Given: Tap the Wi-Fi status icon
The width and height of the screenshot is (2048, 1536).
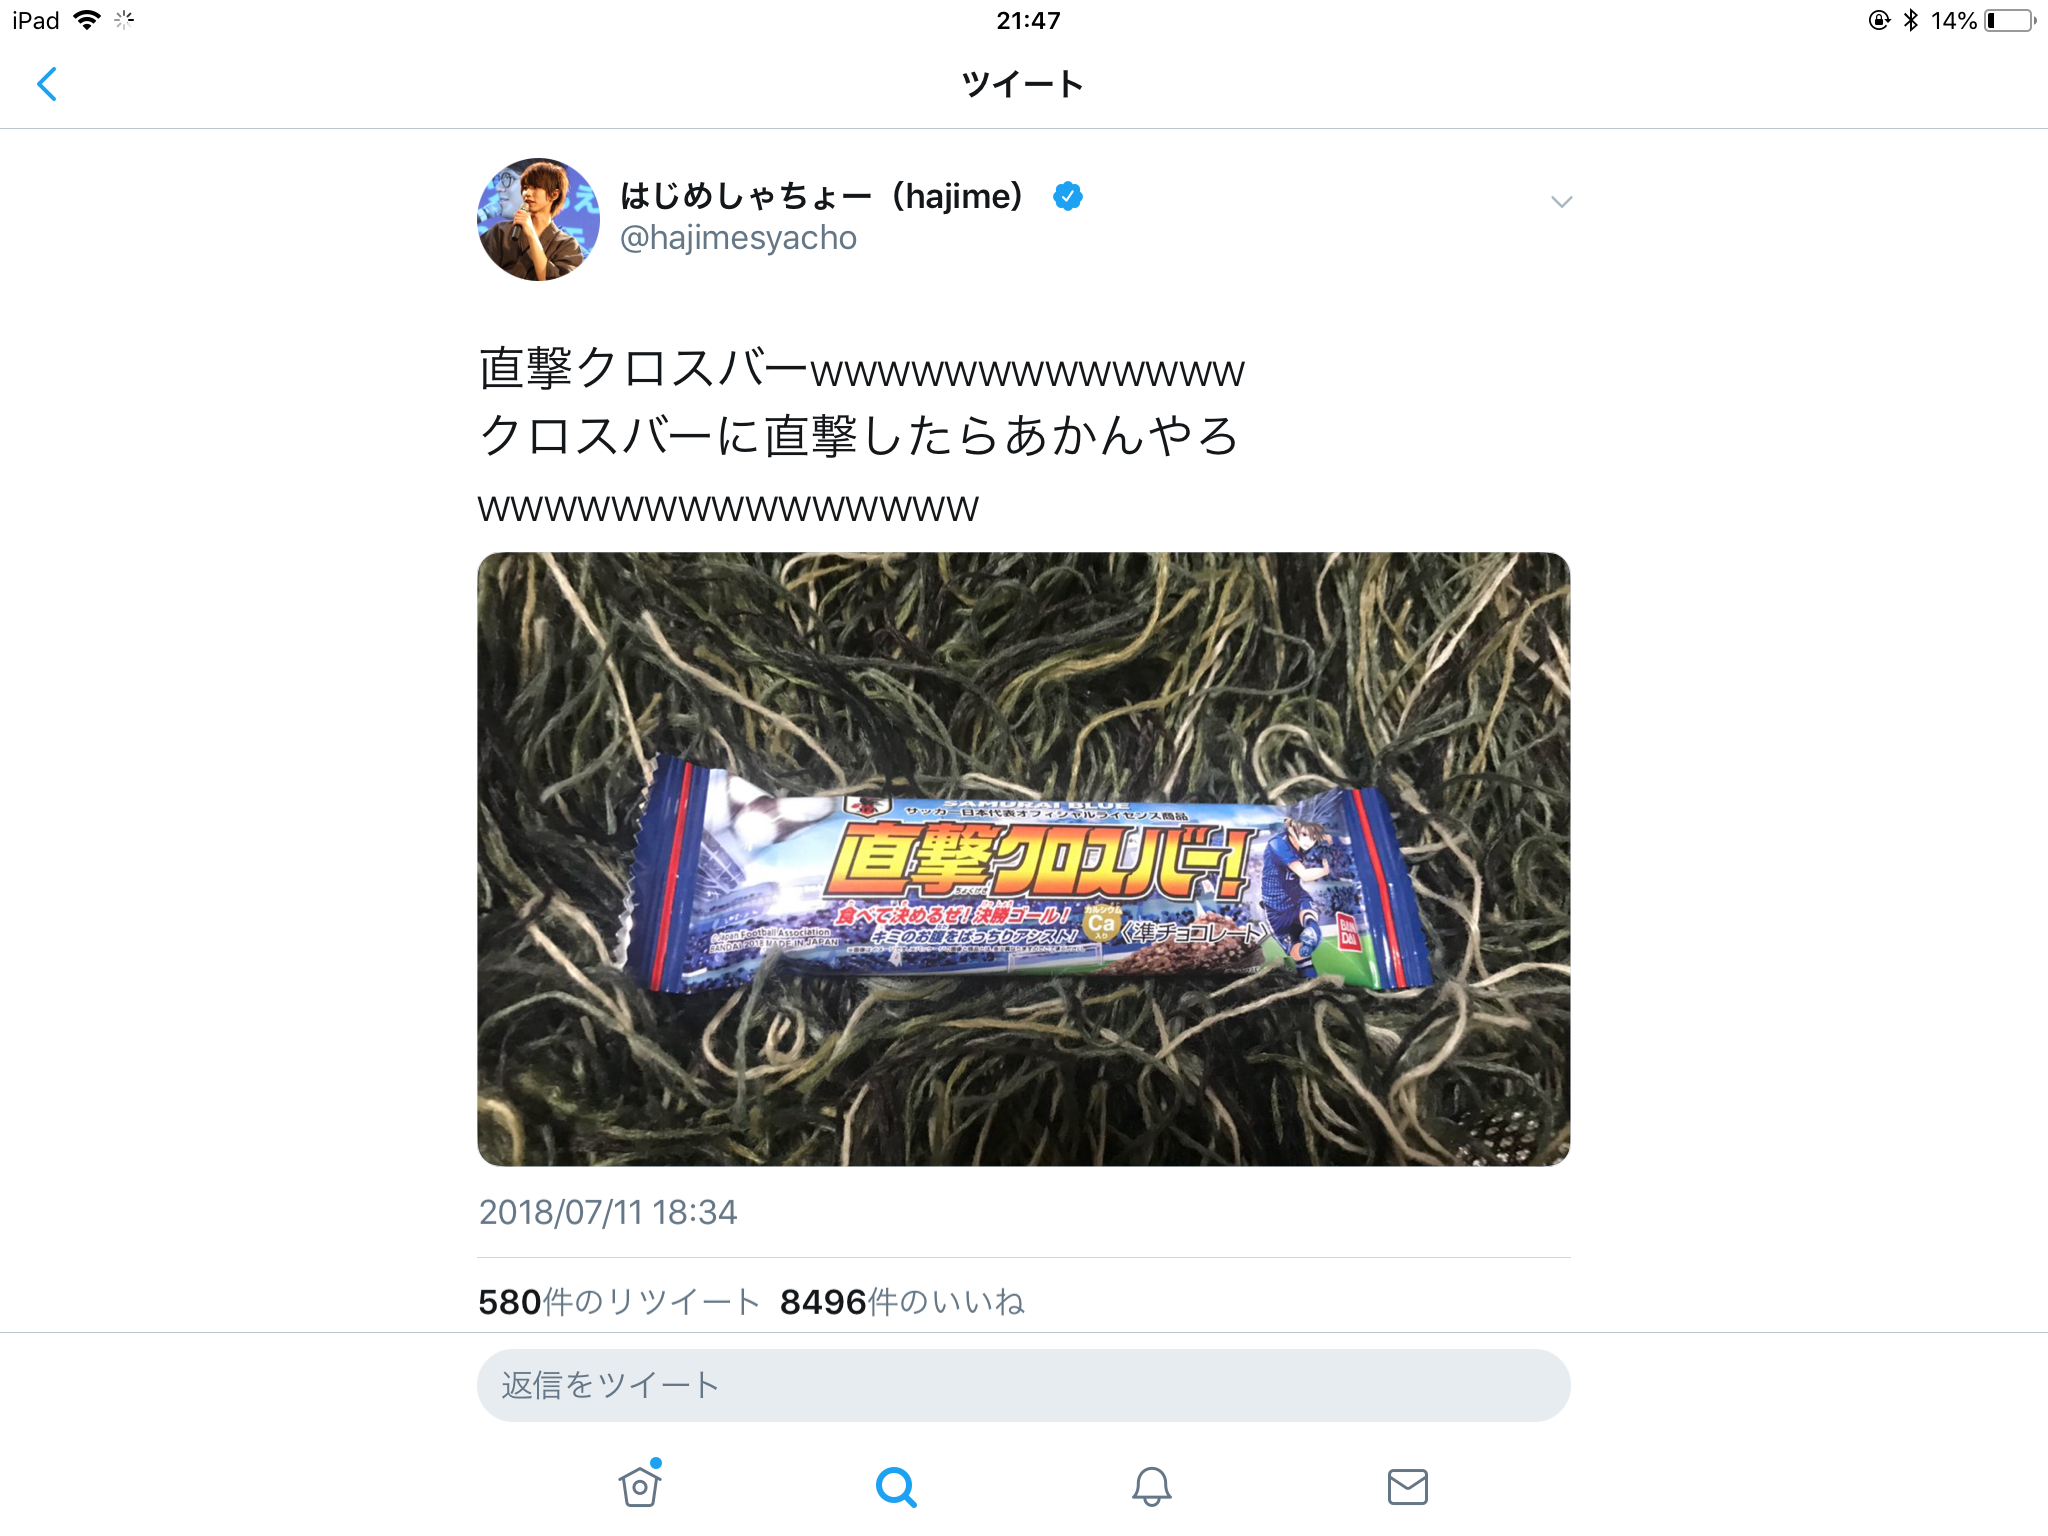Looking at the screenshot, I should tap(88, 20).
